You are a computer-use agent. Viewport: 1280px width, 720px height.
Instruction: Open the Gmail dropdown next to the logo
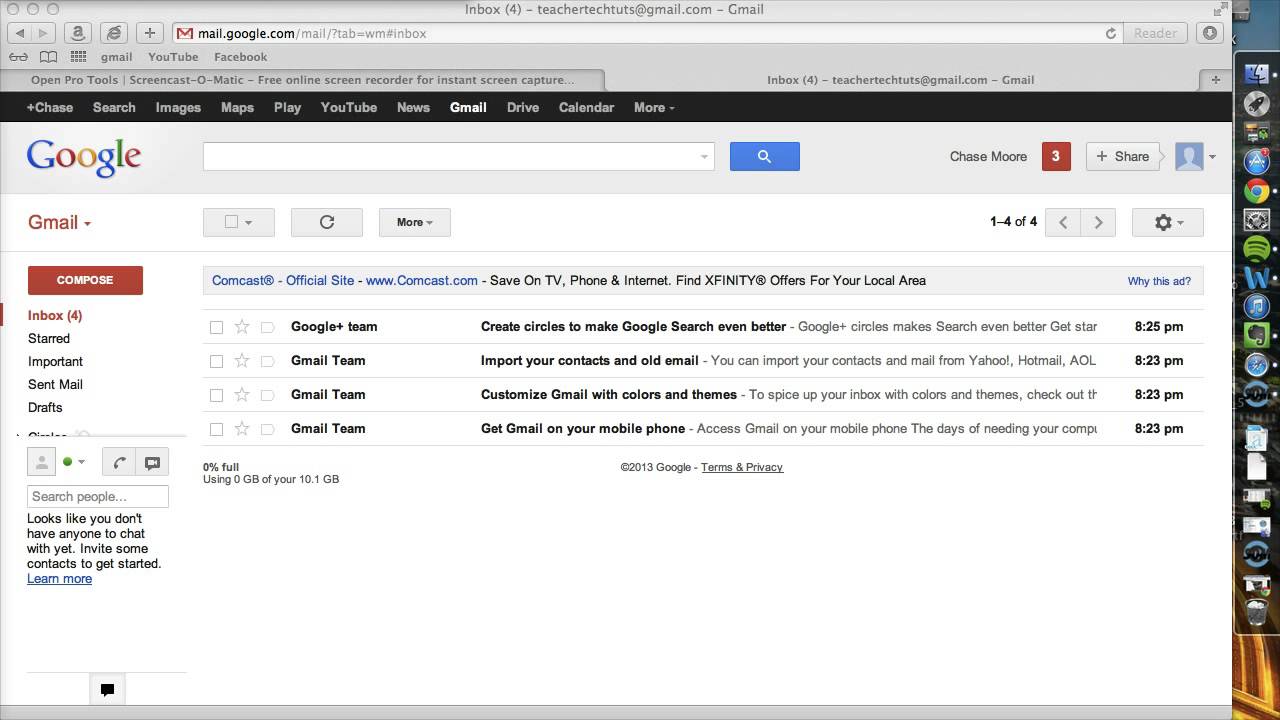coord(59,222)
